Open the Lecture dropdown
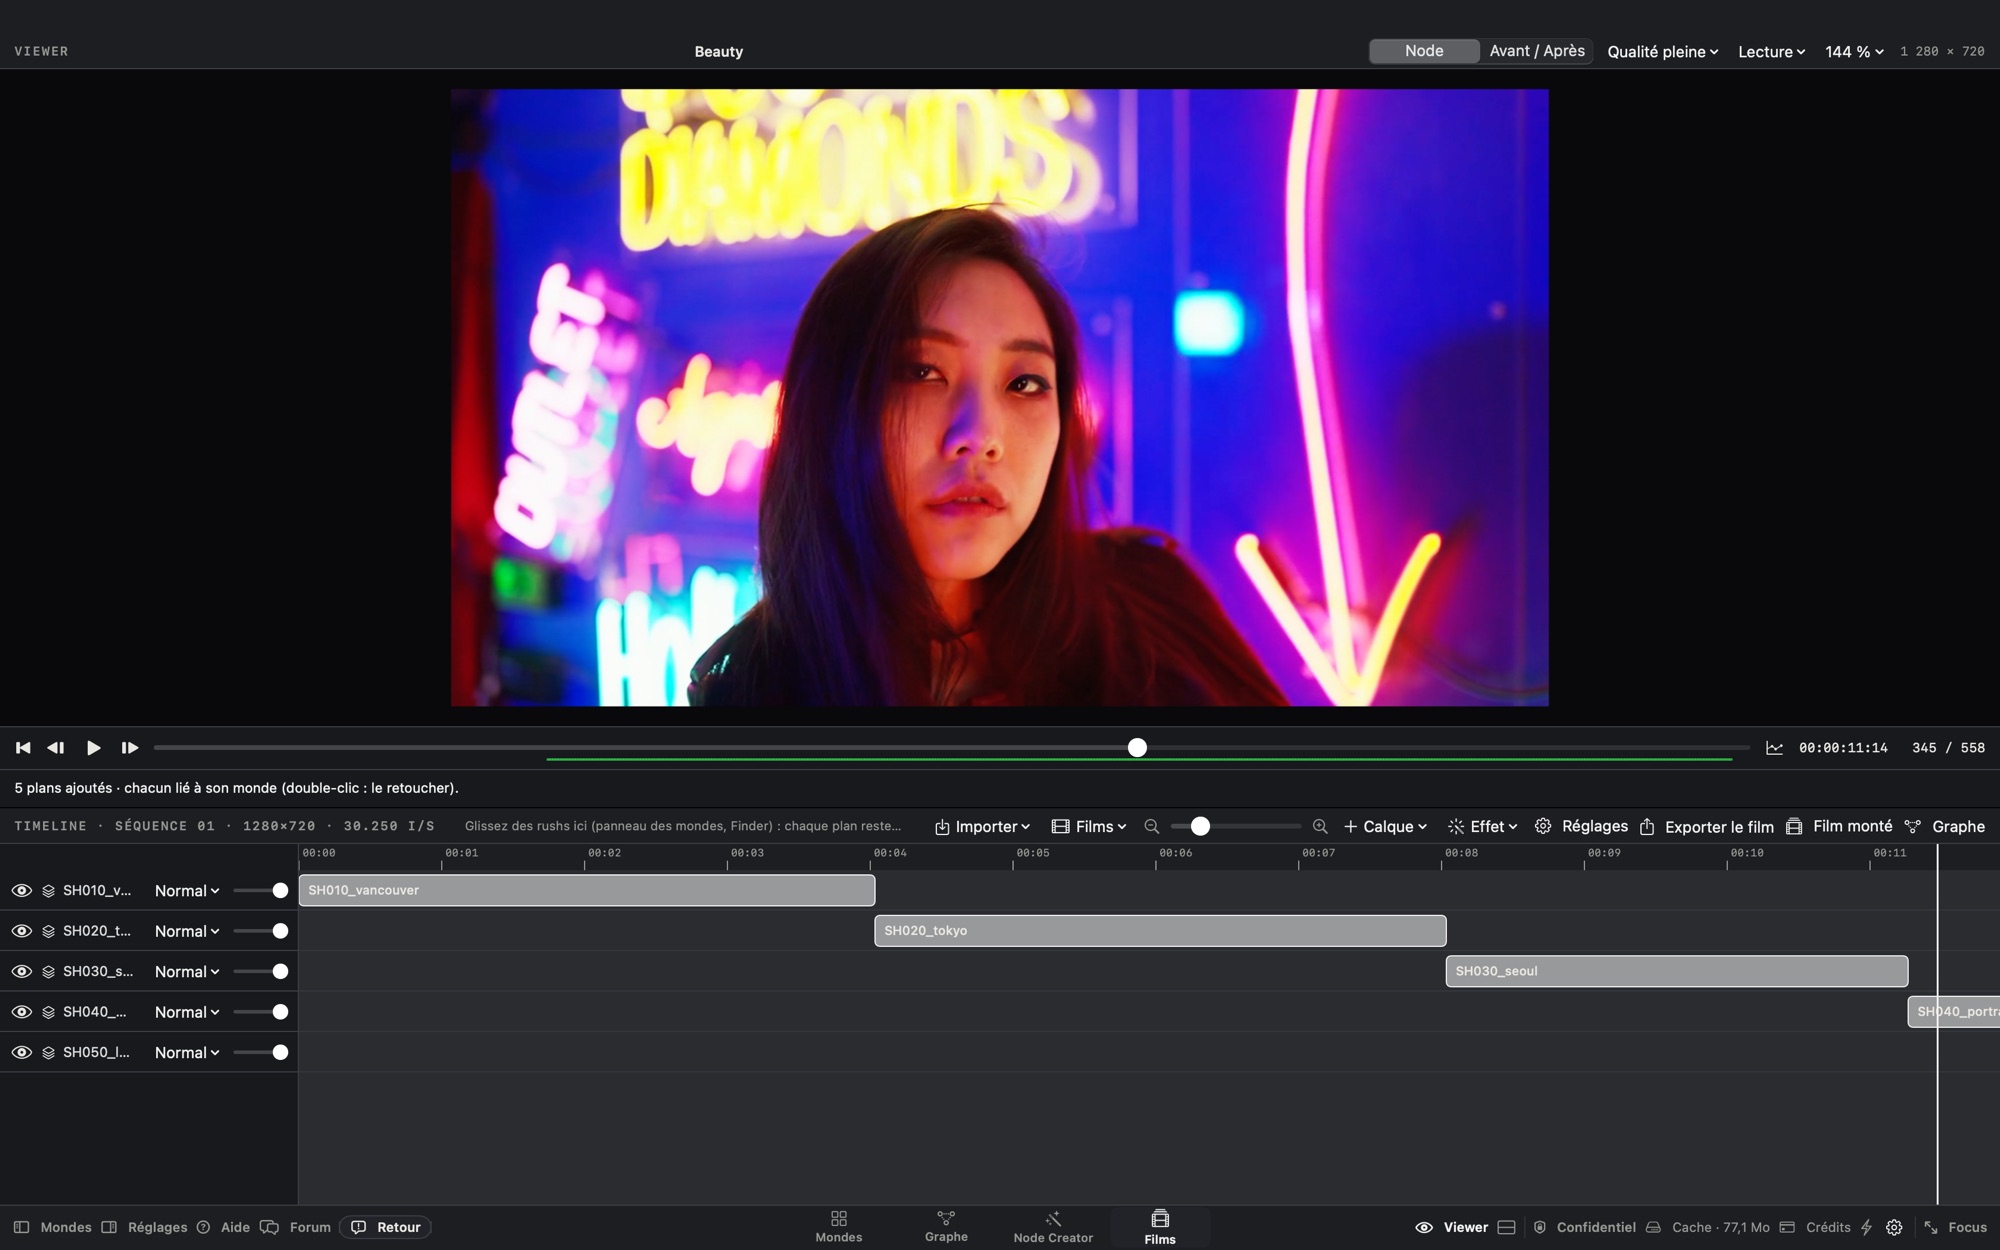Image resolution: width=2000 pixels, height=1250 pixels. pos(1771,52)
